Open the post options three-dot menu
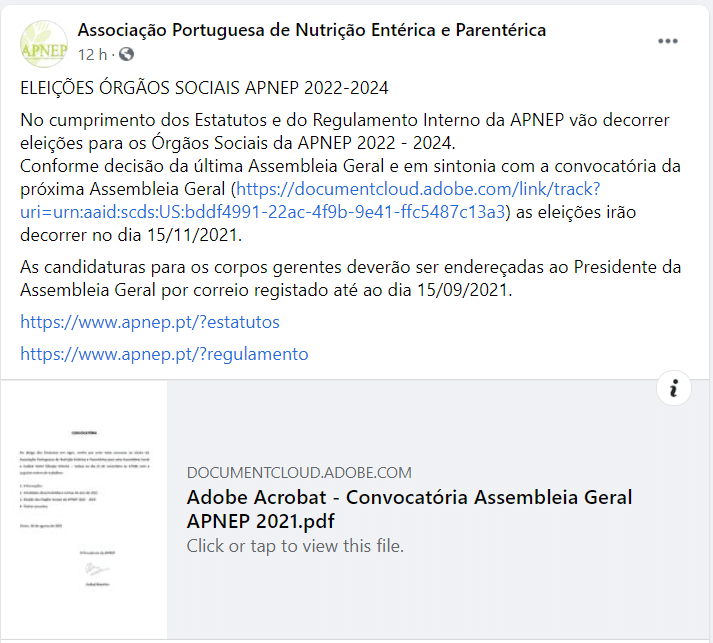The width and height of the screenshot is (713, 643). click(x=668, y=41)
